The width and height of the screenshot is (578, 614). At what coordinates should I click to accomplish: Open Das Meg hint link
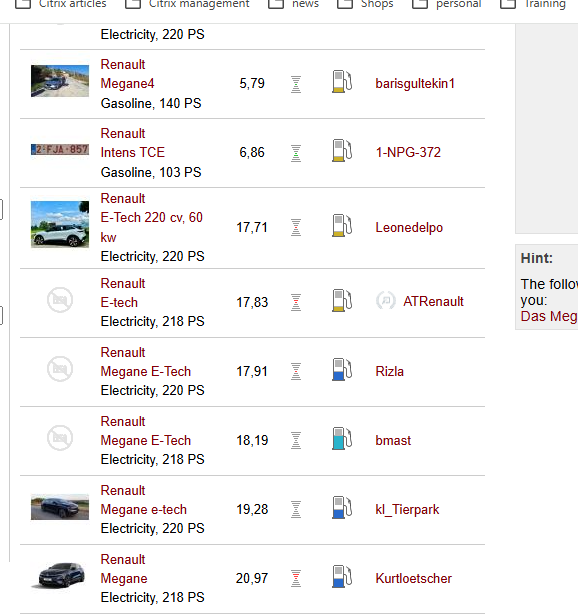click(549, 316)
